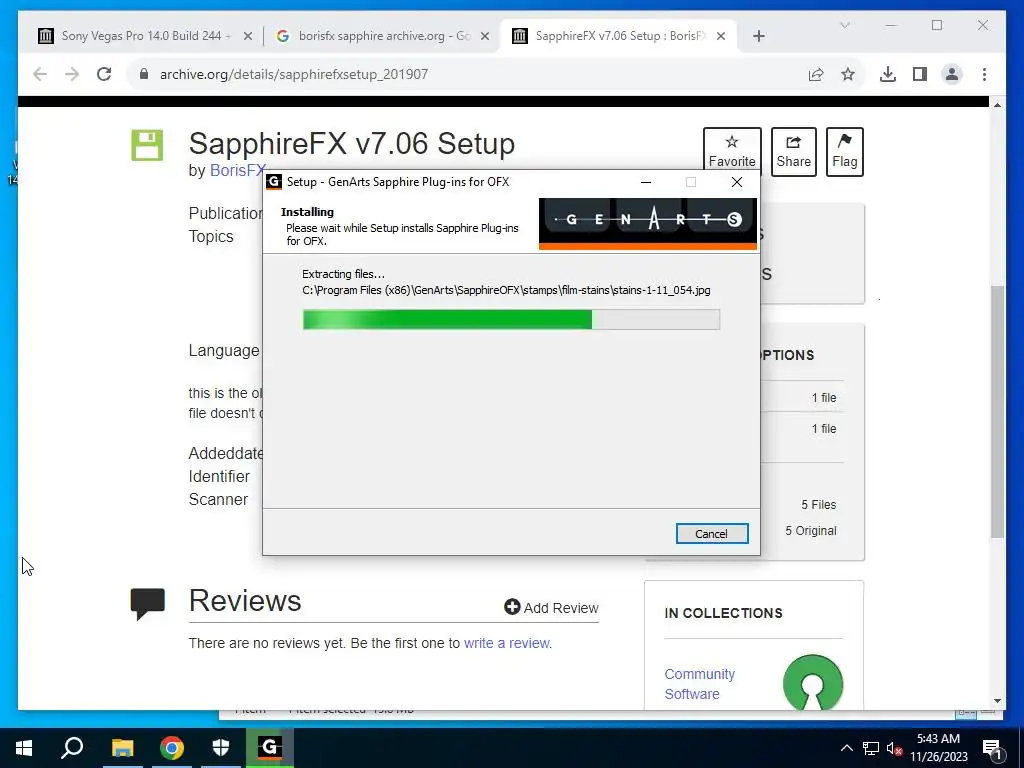Cancel the Sapphire Plug-ins installation
1024x768 pixels.
712,534
